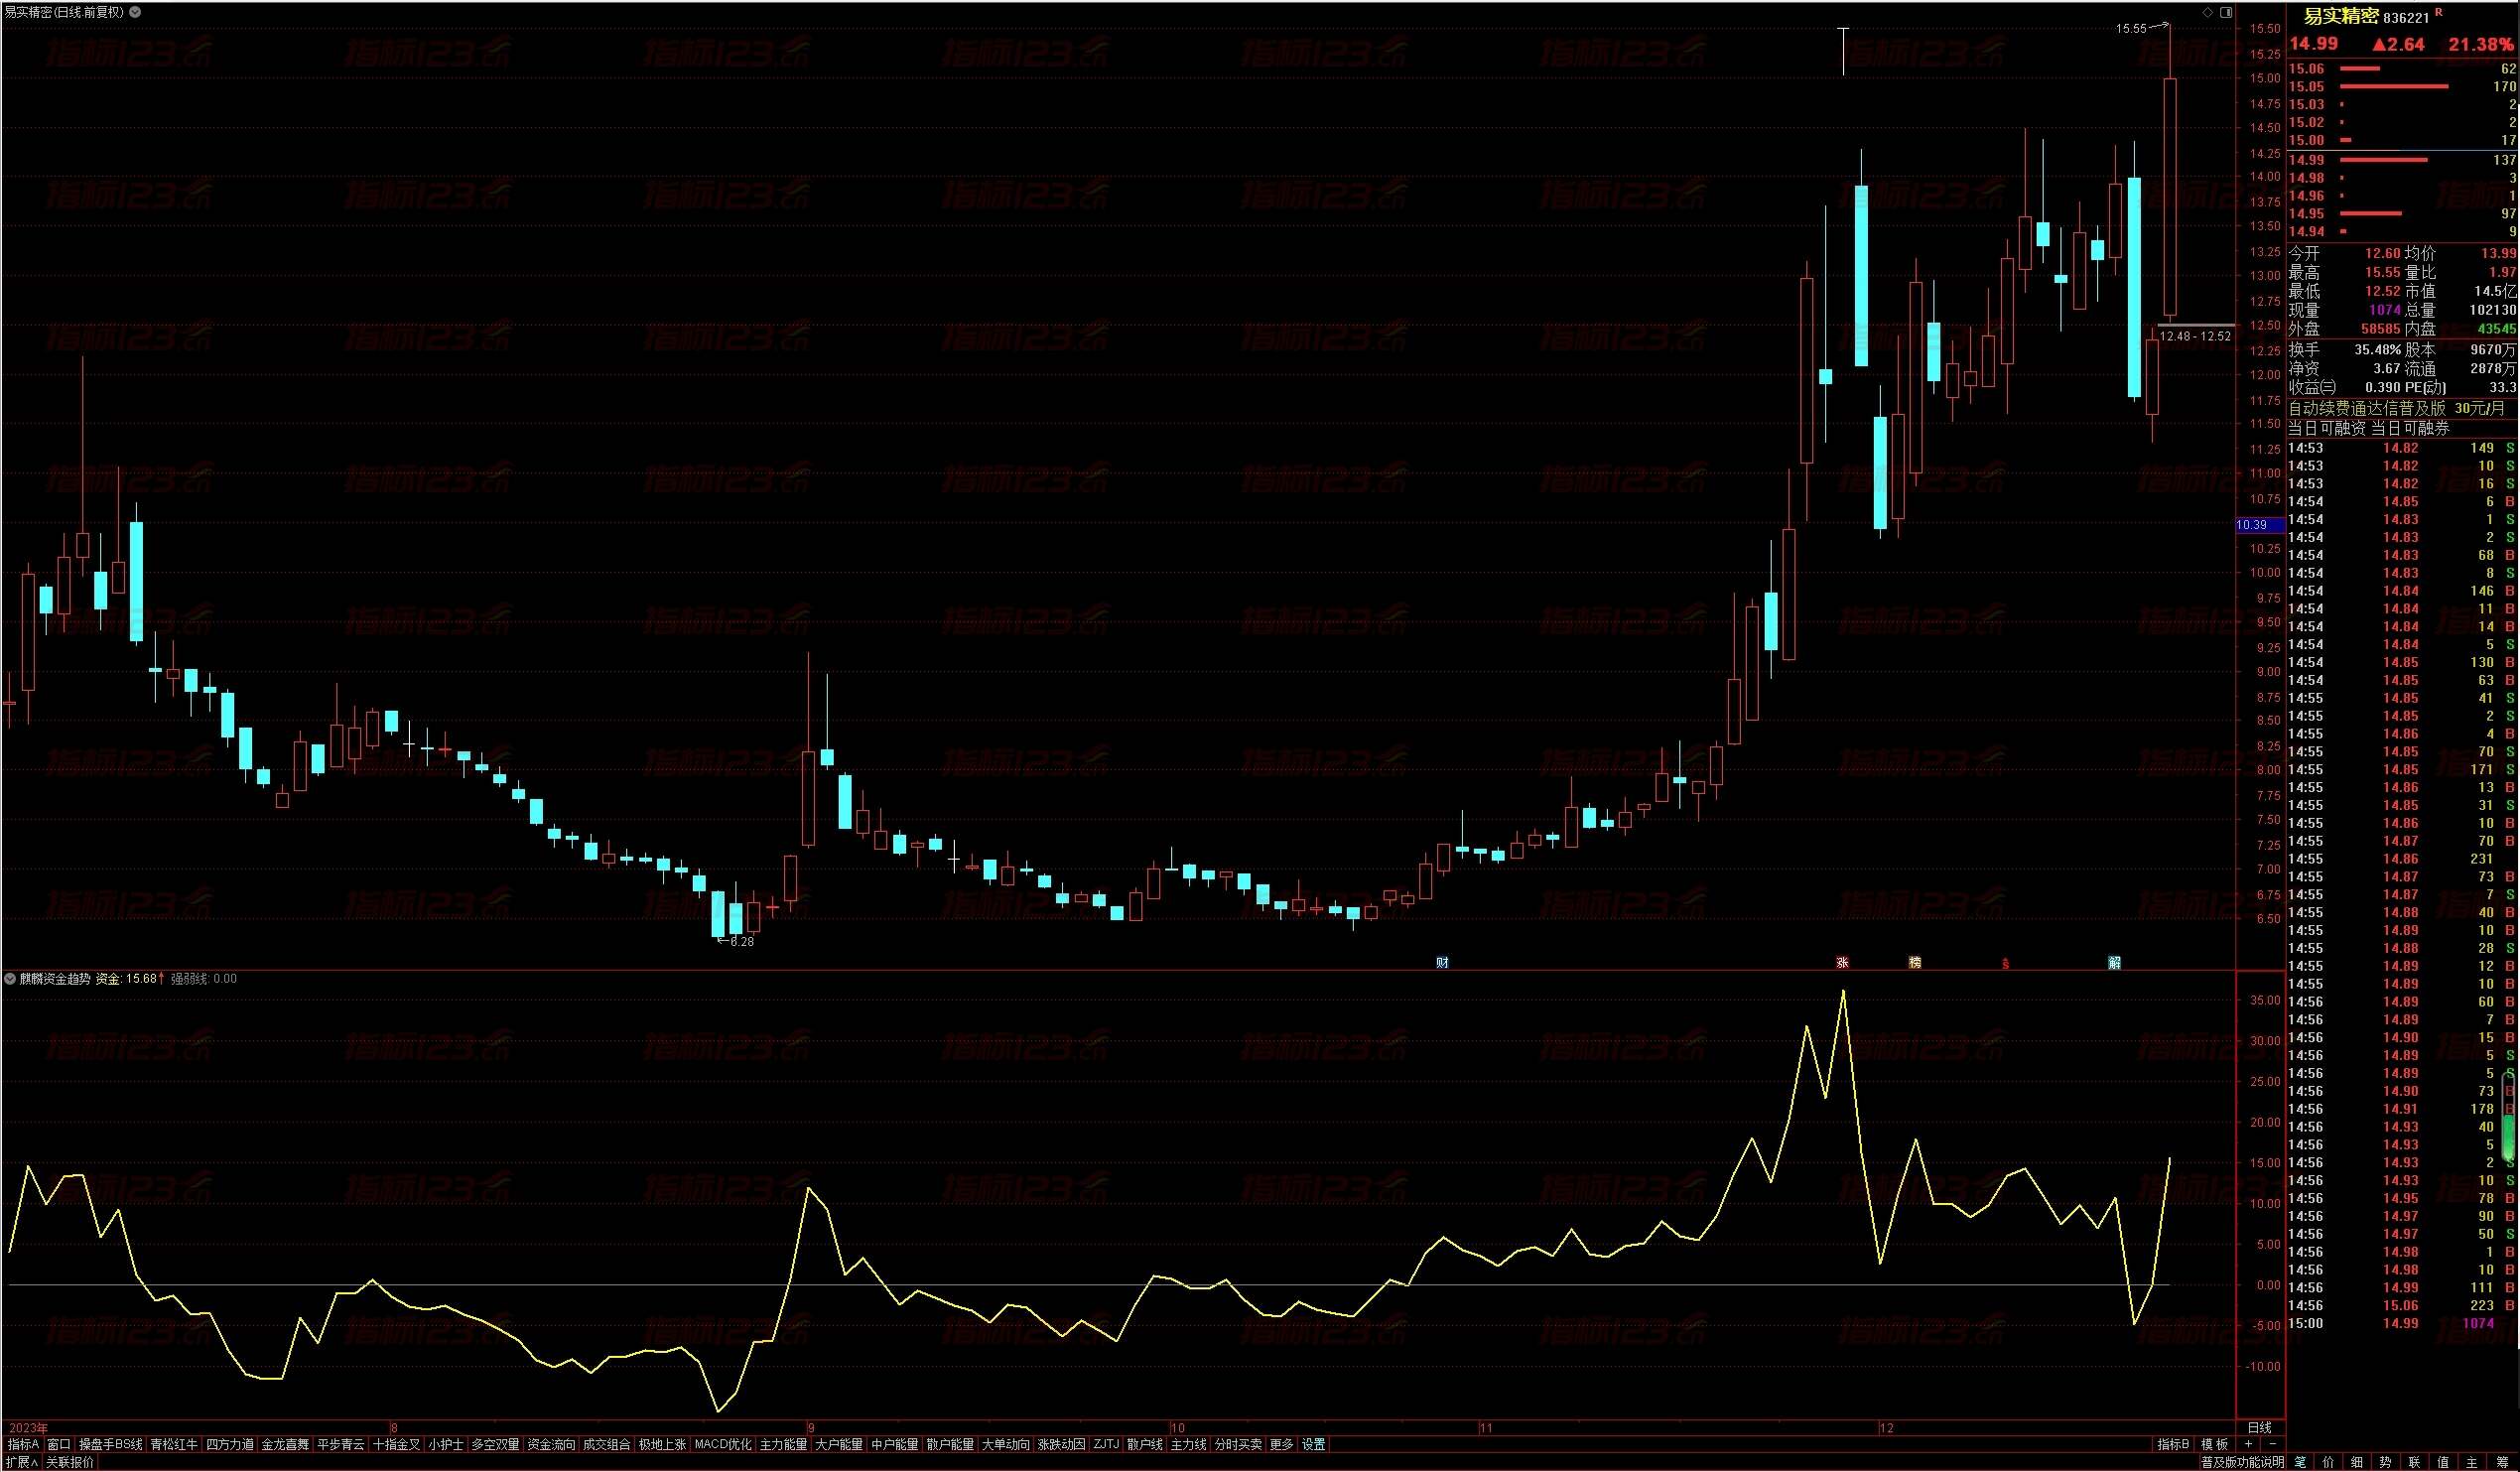This screenshot has height=1472, width=2520.
Task: Choose the 十指金叉 indicator
Action: (396, 1444)
